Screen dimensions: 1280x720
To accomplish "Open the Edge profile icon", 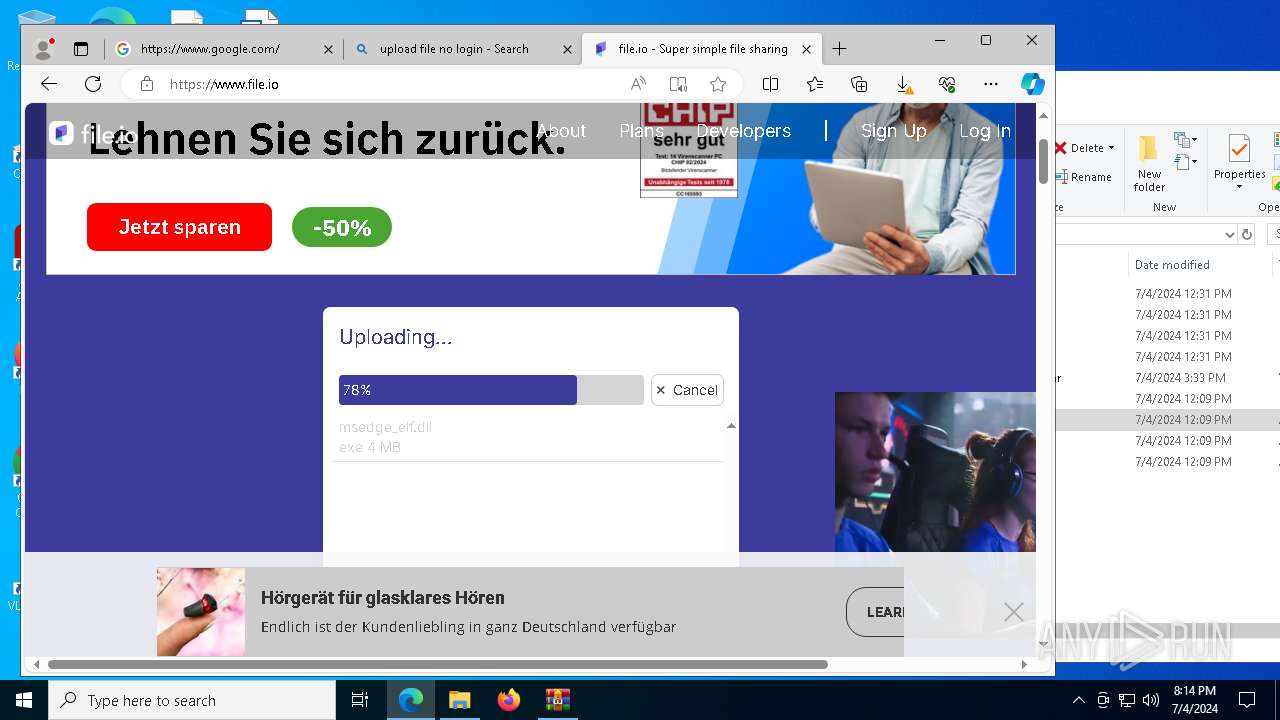I will coord(44,48).
